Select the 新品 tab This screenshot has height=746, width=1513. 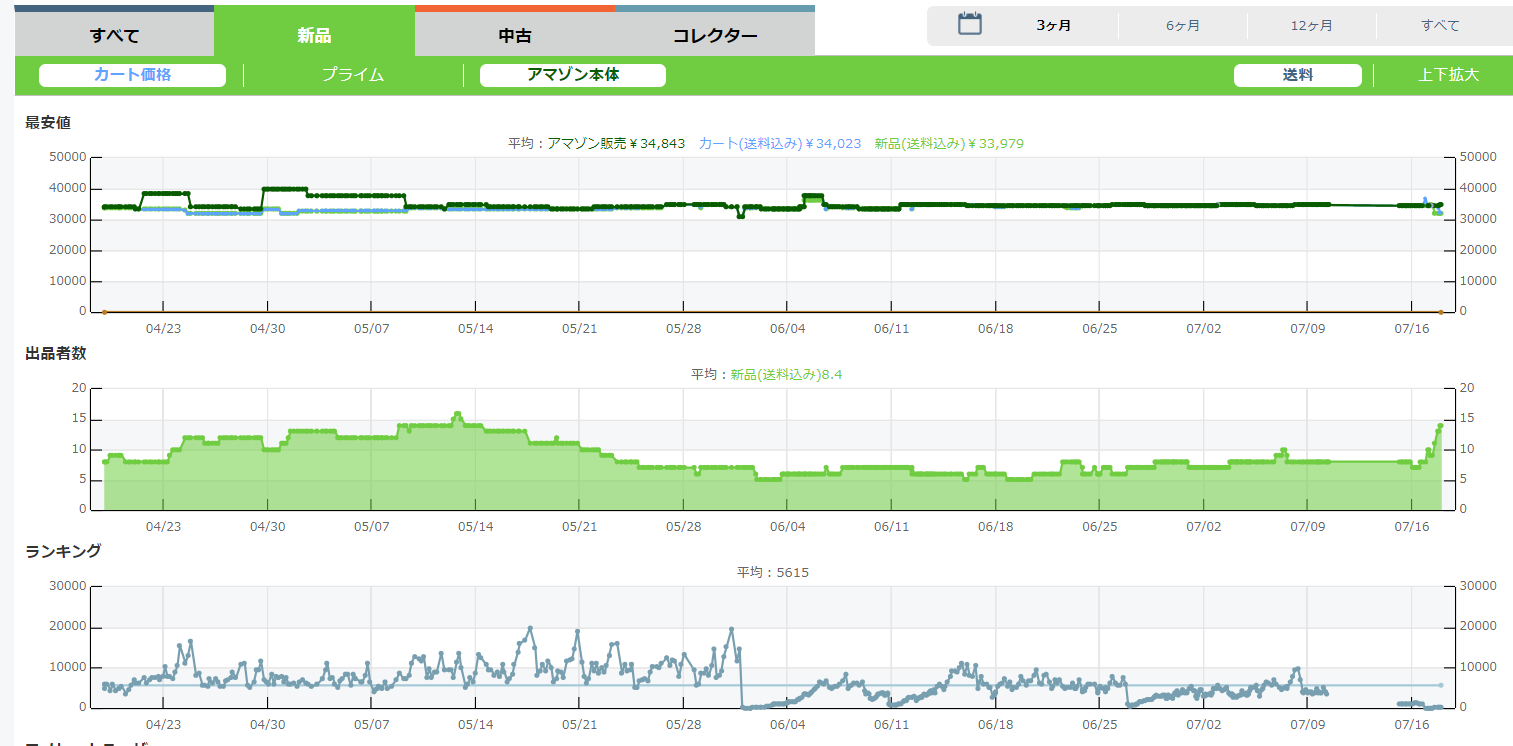314,36
